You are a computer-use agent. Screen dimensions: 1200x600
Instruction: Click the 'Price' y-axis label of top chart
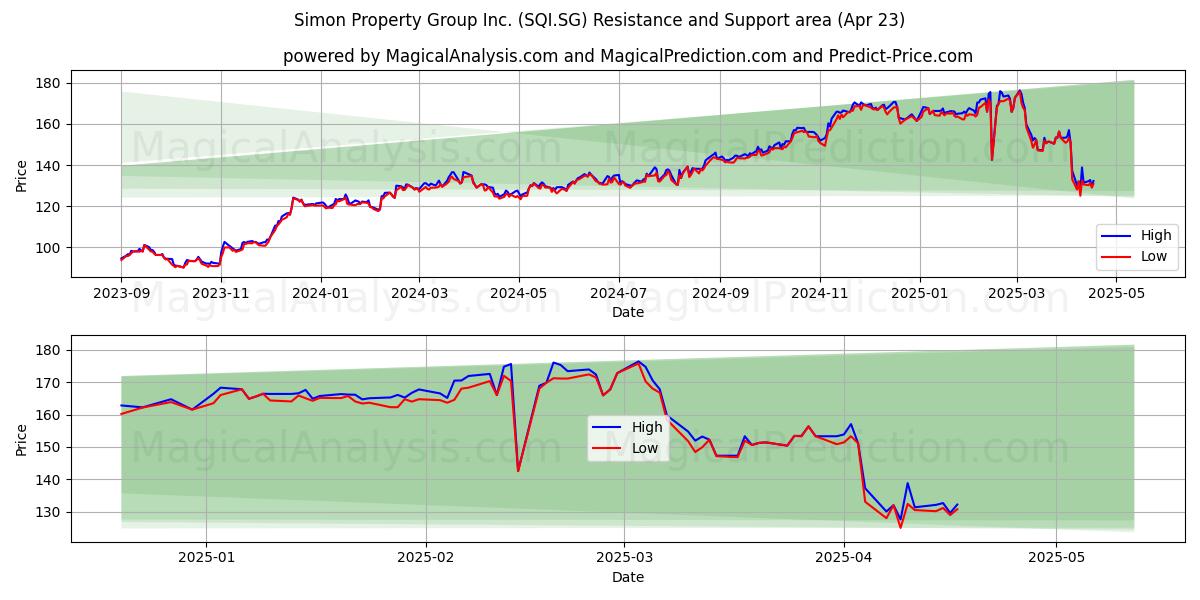pos(22,175)
